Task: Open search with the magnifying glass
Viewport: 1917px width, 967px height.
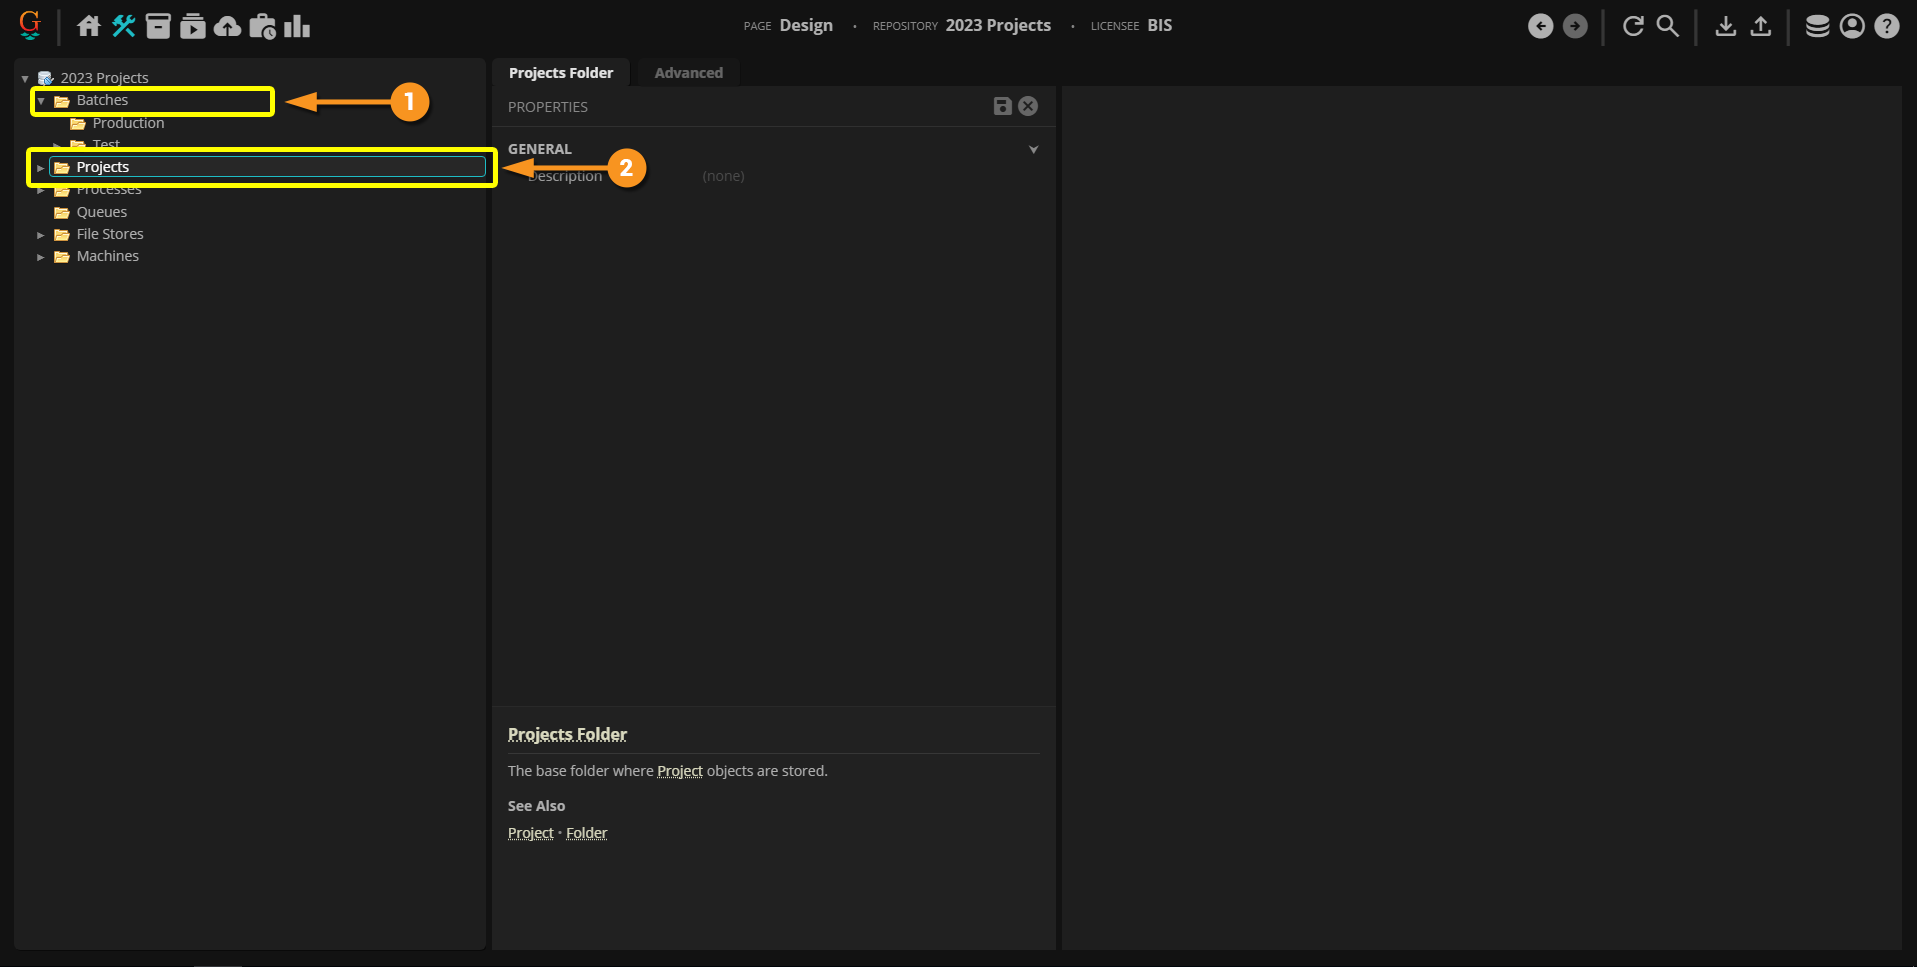Action: coord(1667,26)
